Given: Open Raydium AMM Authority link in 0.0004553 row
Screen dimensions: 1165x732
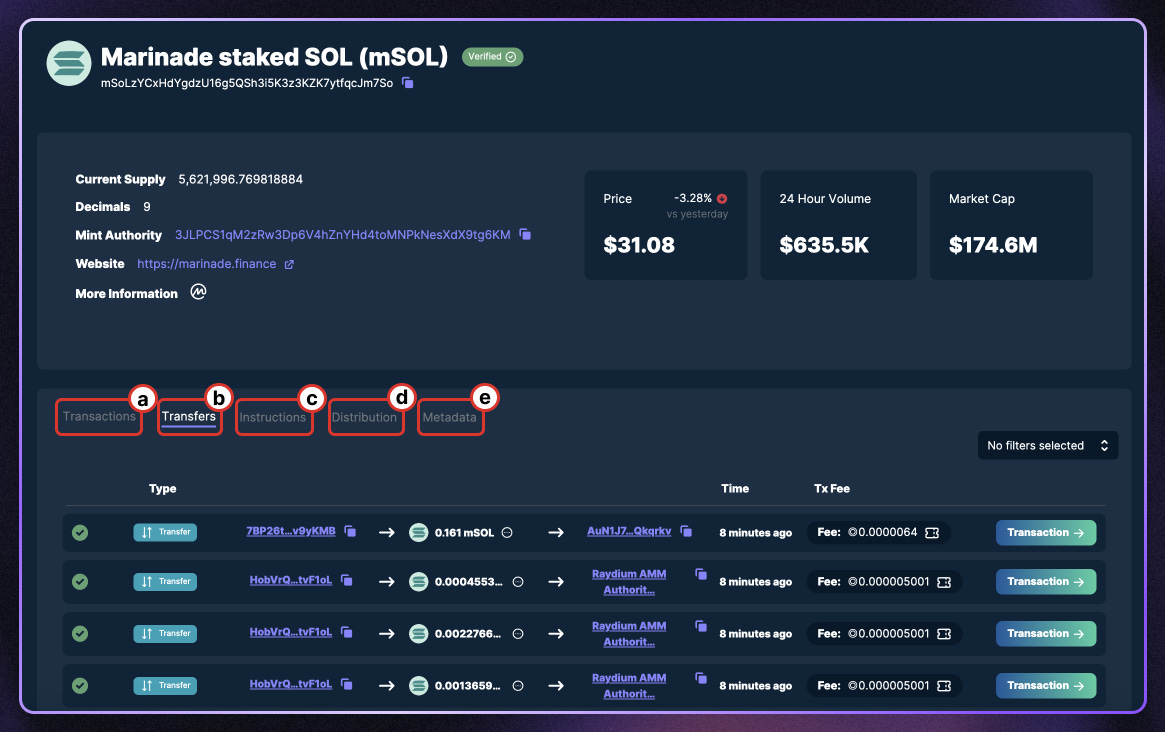Looking at the screenshot, I should (629, 582).
